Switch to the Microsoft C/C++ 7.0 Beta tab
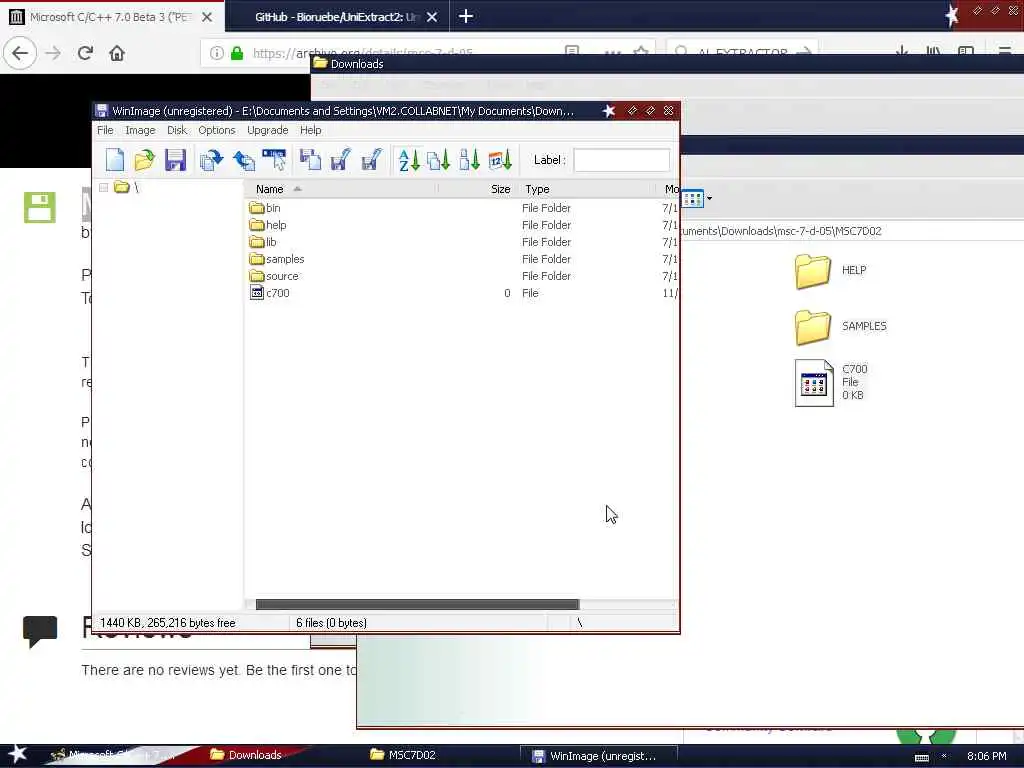1024x768 pixels. pos(111,17)
